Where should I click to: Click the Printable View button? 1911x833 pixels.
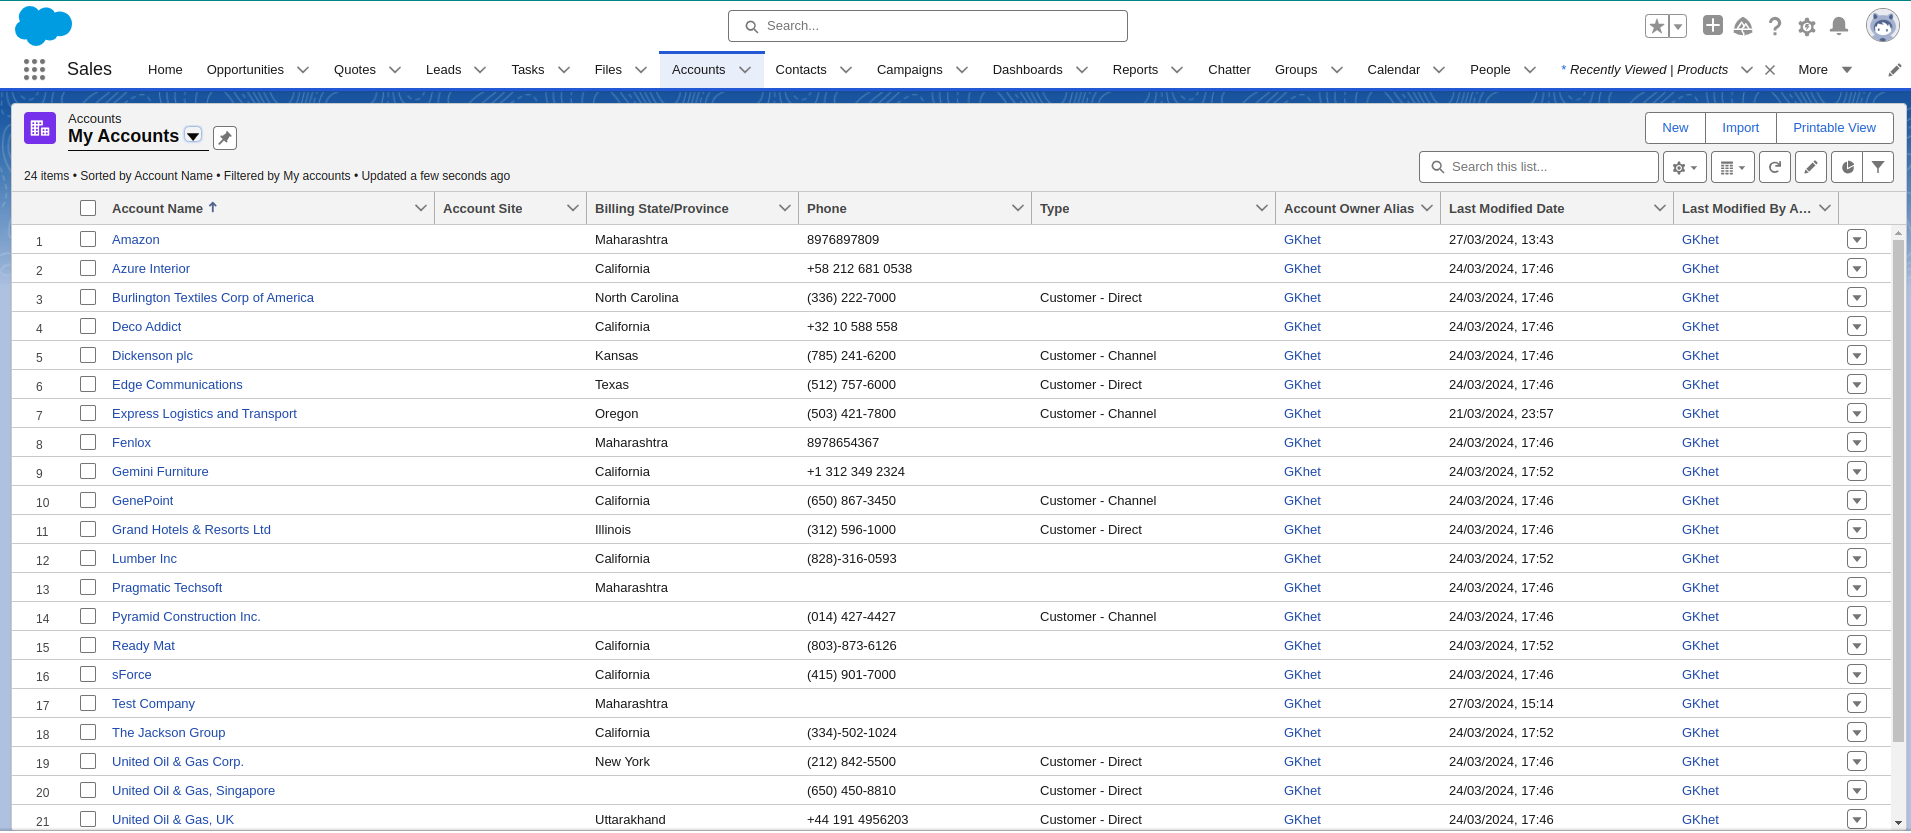click(1834, 128)
